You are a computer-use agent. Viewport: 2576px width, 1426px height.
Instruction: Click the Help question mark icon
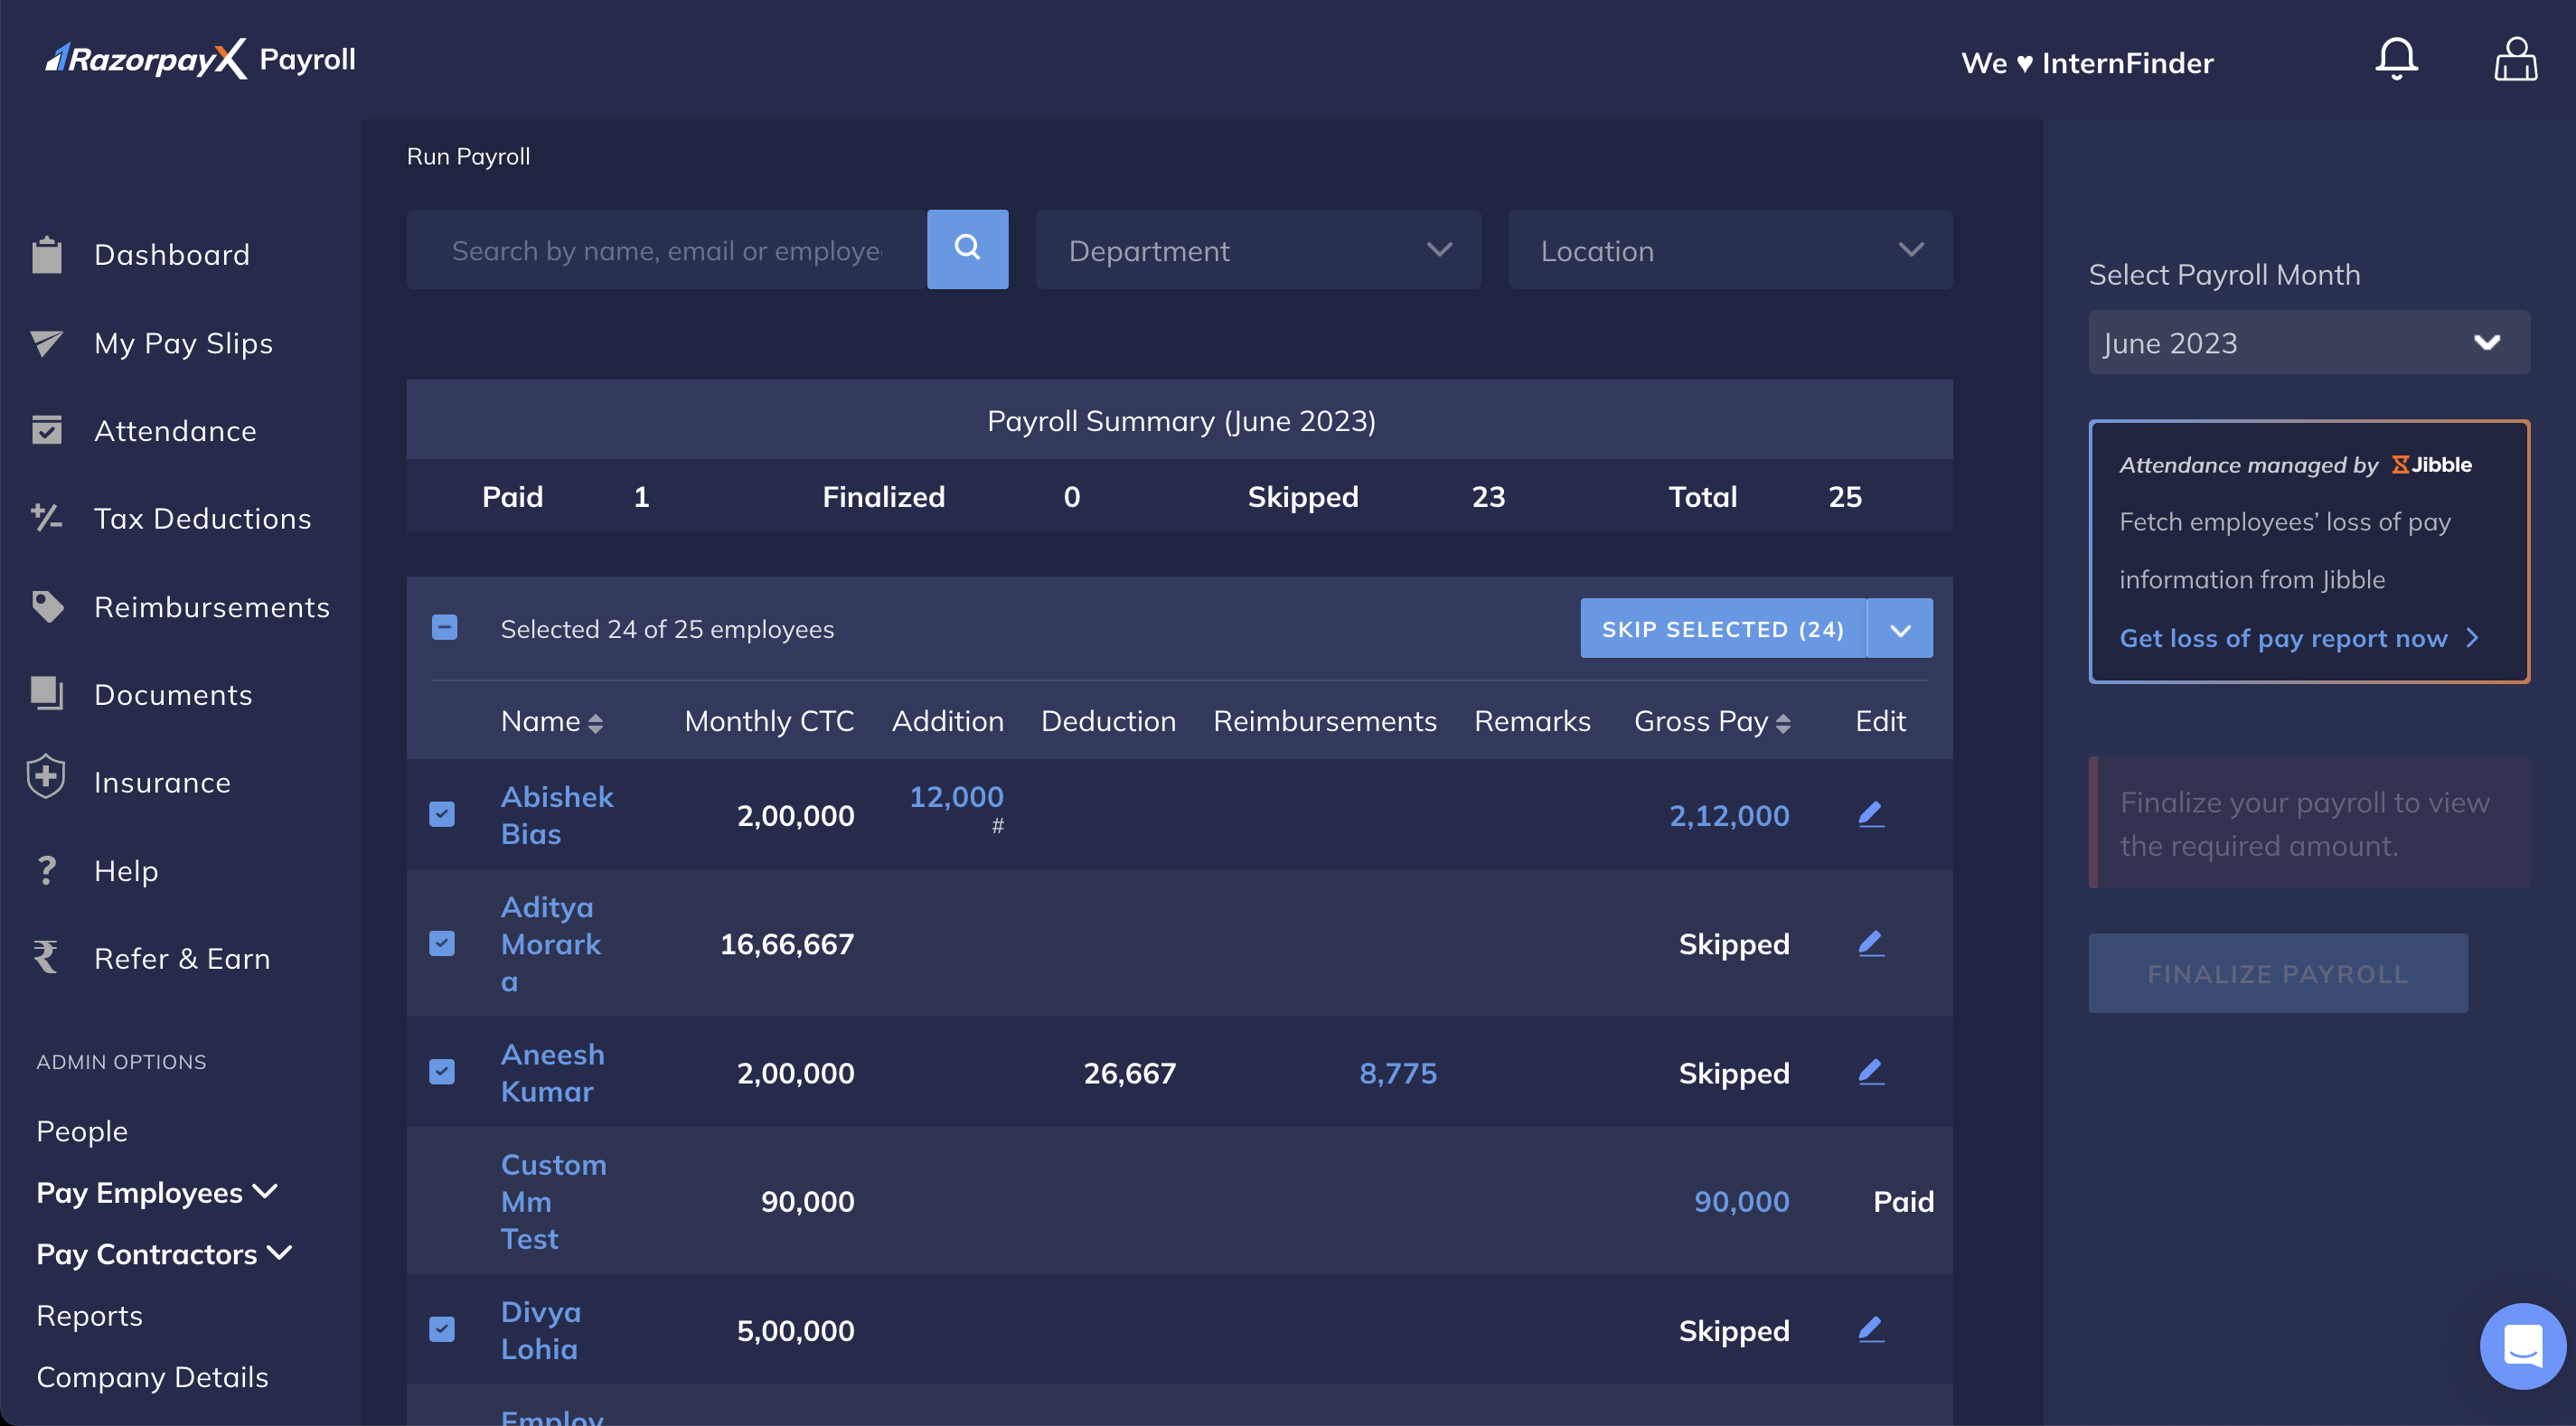coord(47,870)
